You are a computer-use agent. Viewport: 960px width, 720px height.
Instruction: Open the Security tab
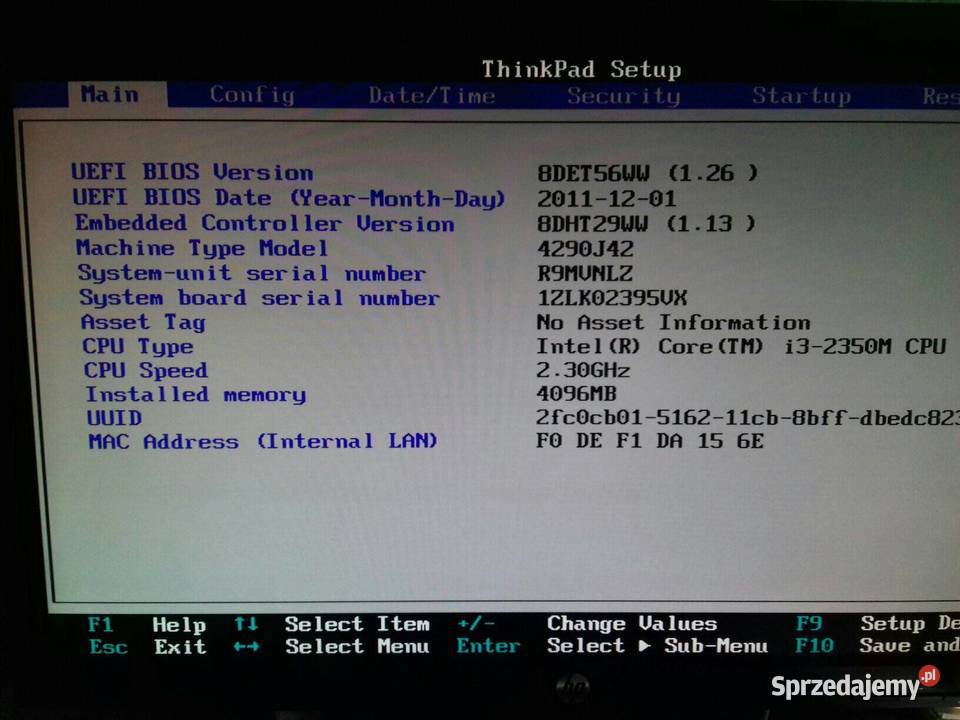pyautogui.click(x=623, y=96)
